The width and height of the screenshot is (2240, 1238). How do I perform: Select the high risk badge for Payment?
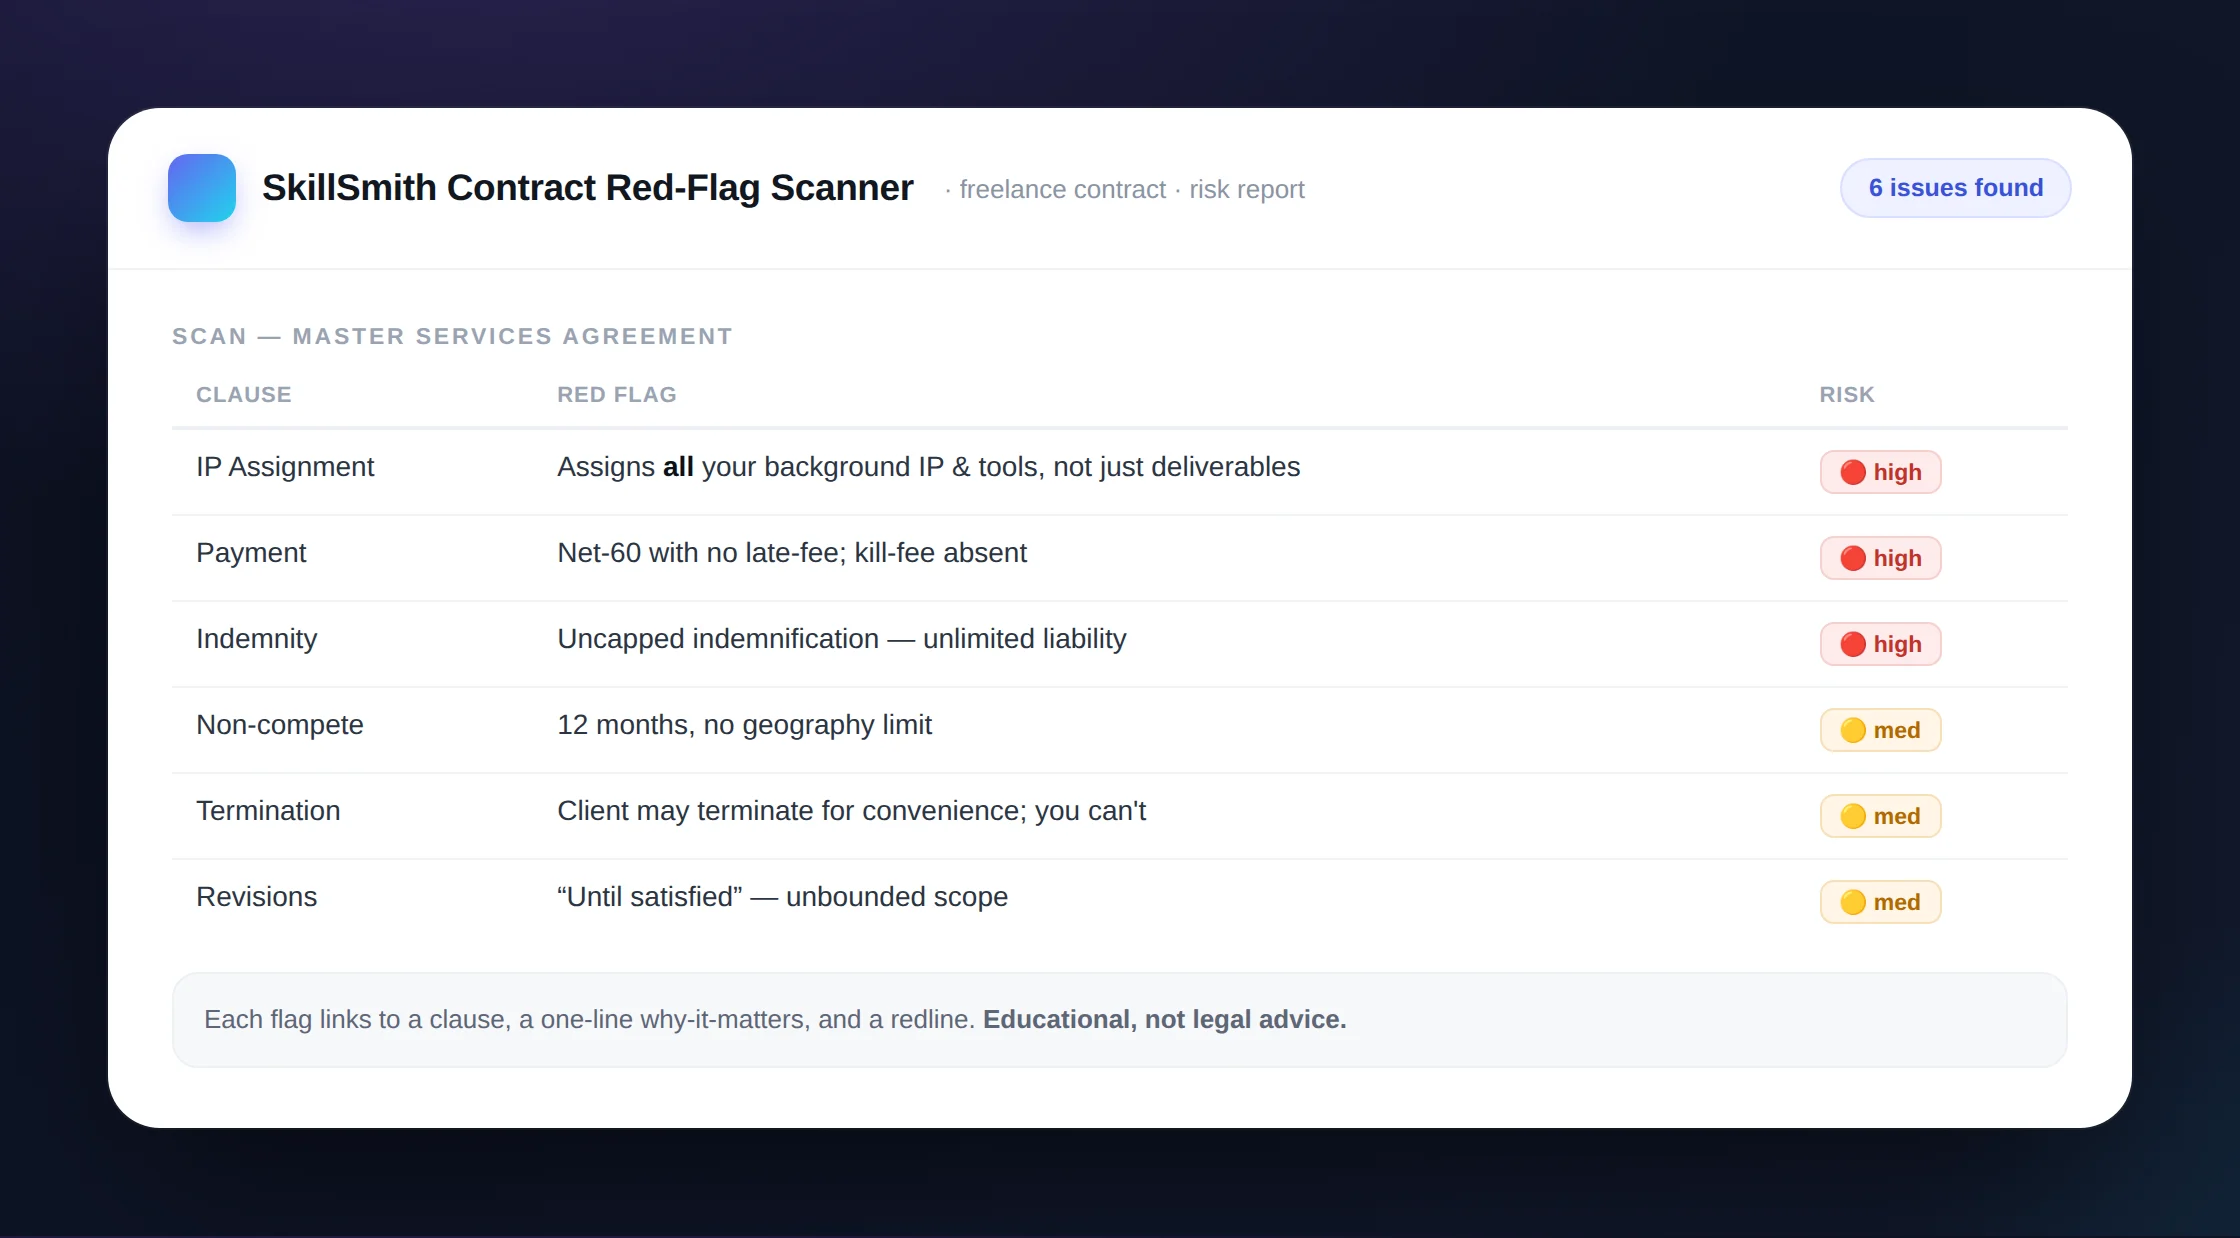(x=1880, y=558)
